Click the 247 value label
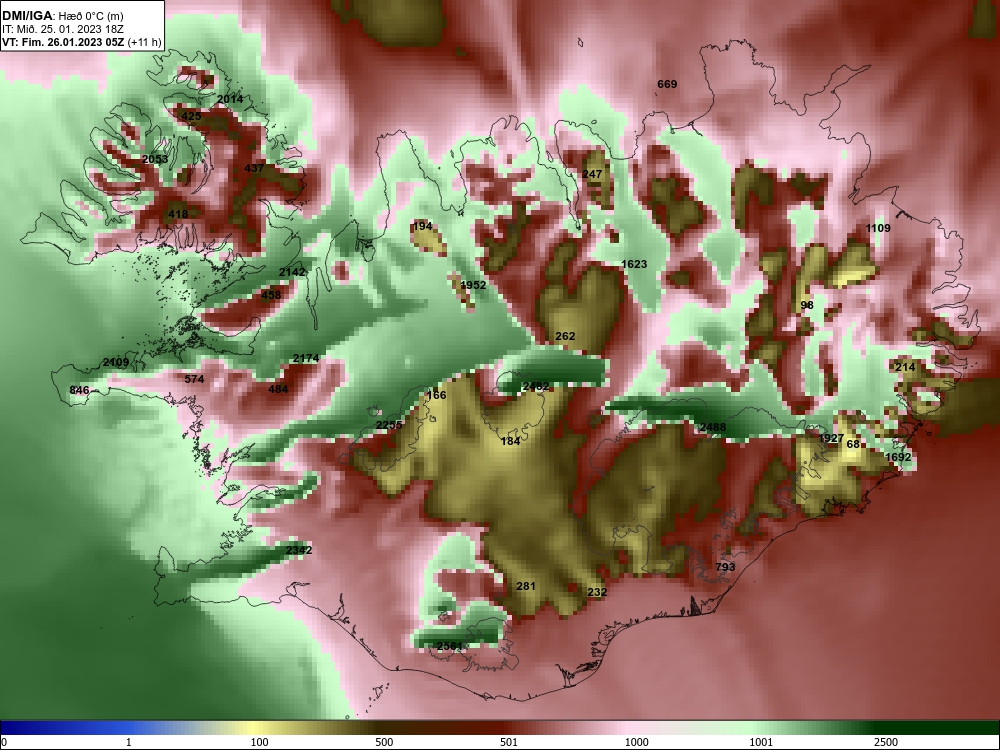Image resolution: width=1000 pixels, height=750 pixels. [592, 174]
